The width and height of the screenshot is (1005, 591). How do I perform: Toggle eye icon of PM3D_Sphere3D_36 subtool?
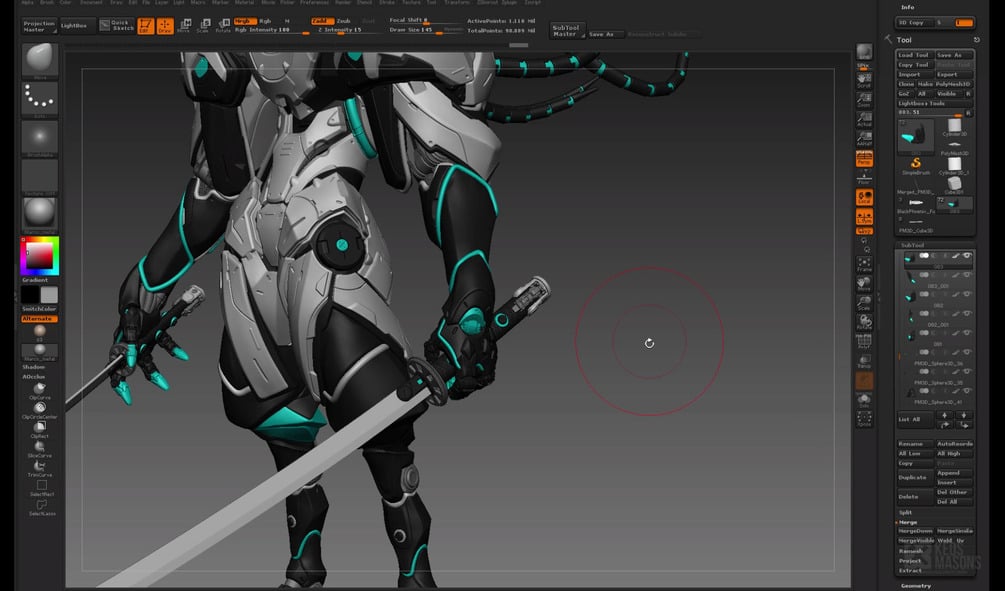[967, 352]
